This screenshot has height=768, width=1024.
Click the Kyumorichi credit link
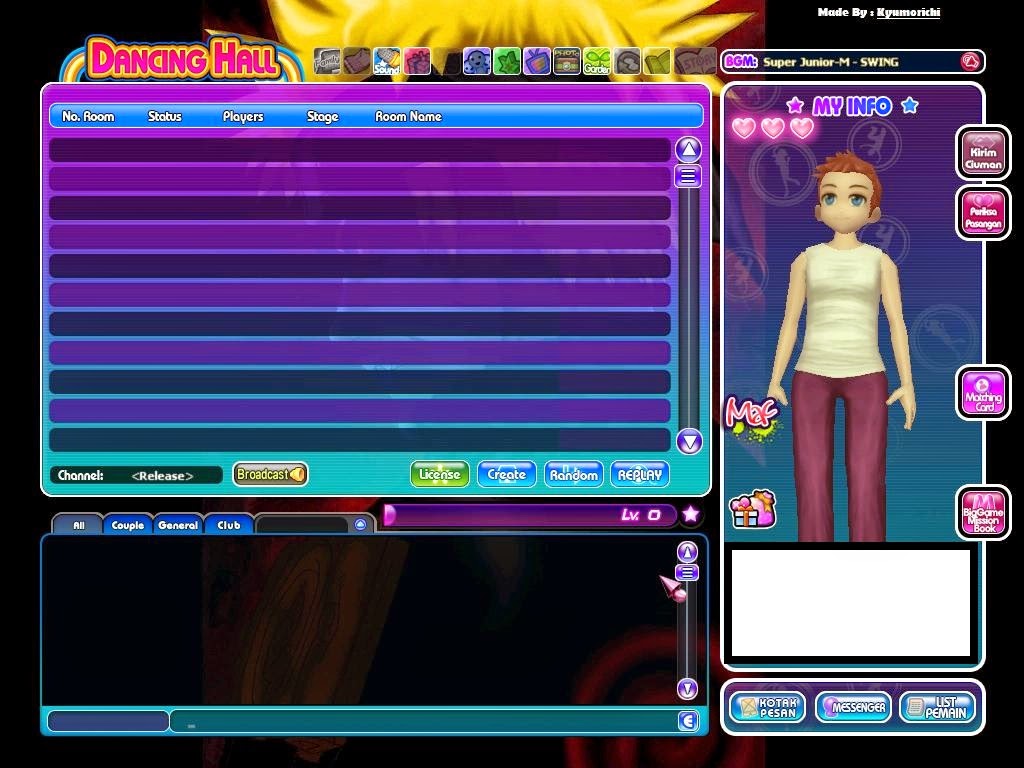point(908,12)
